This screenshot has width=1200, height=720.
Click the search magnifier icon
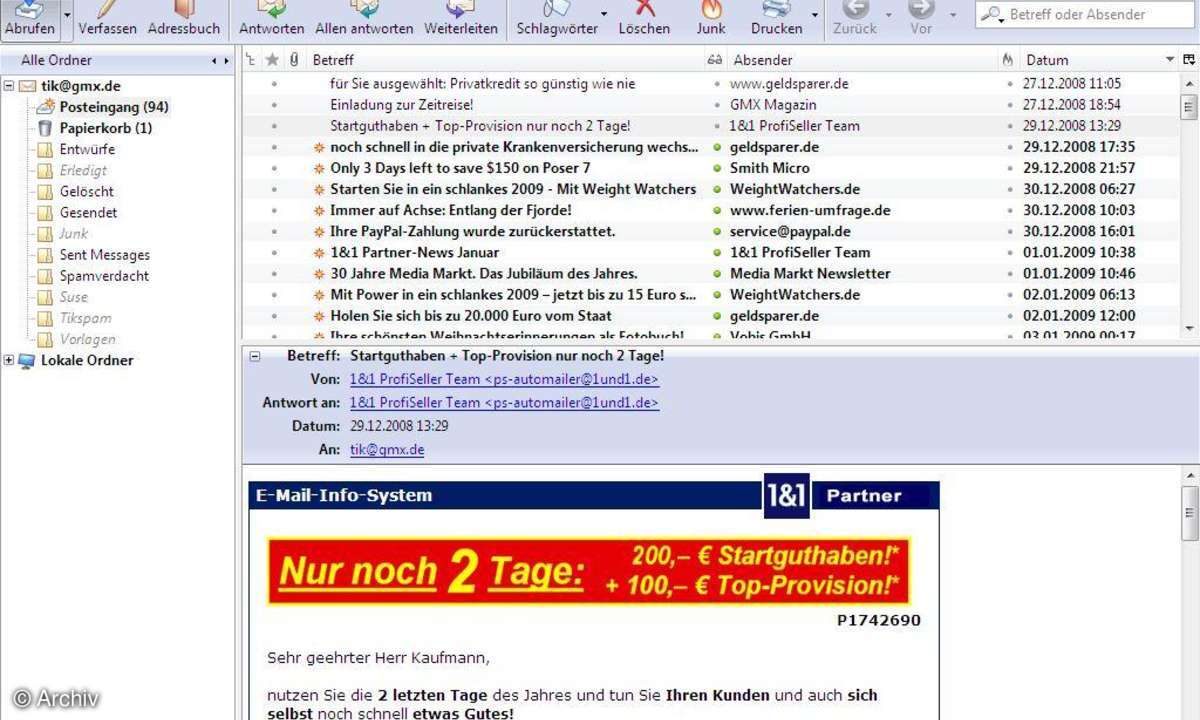[992, 15]
